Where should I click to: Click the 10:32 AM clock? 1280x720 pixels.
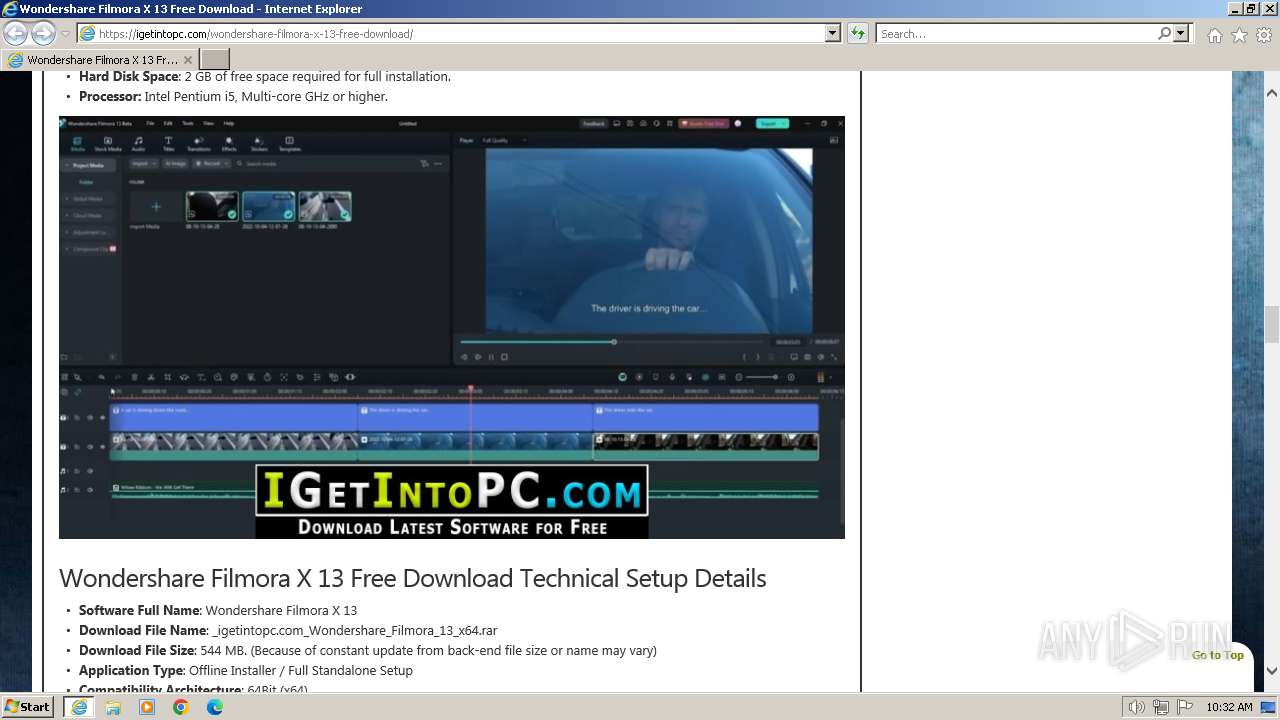coord(1229,707)
